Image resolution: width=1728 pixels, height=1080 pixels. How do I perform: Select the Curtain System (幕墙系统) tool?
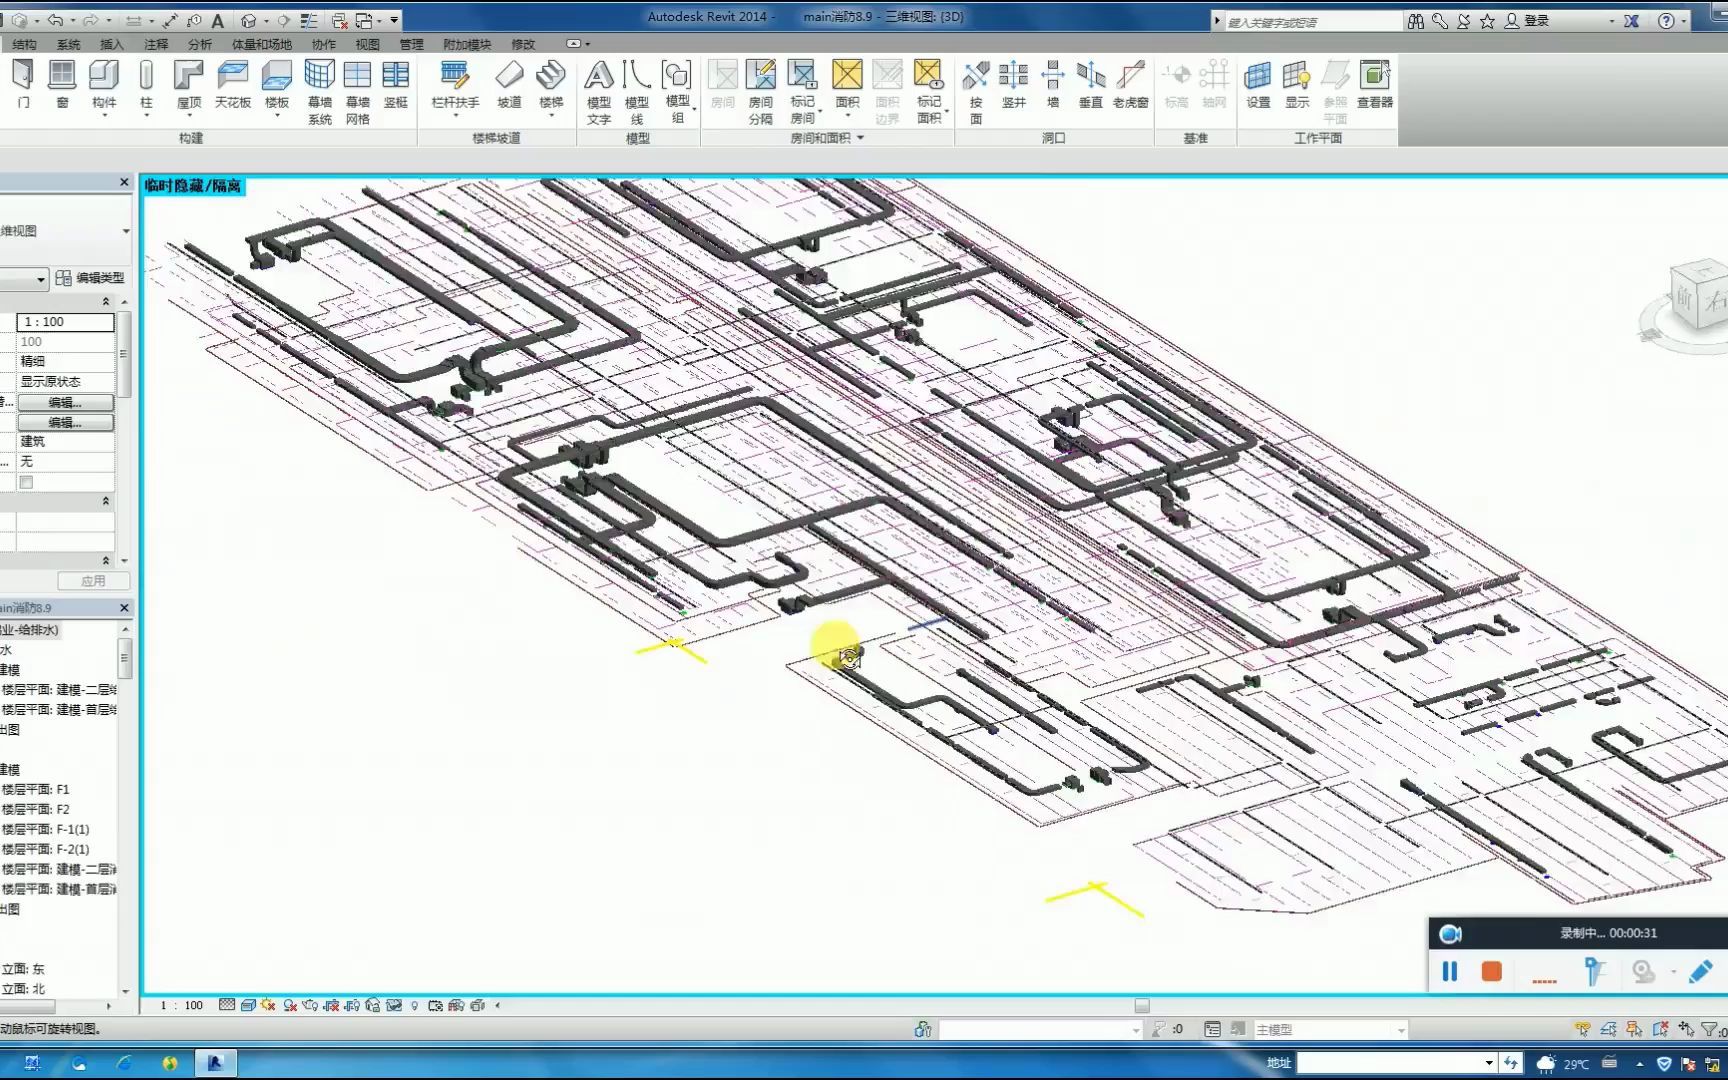[319, 91]
